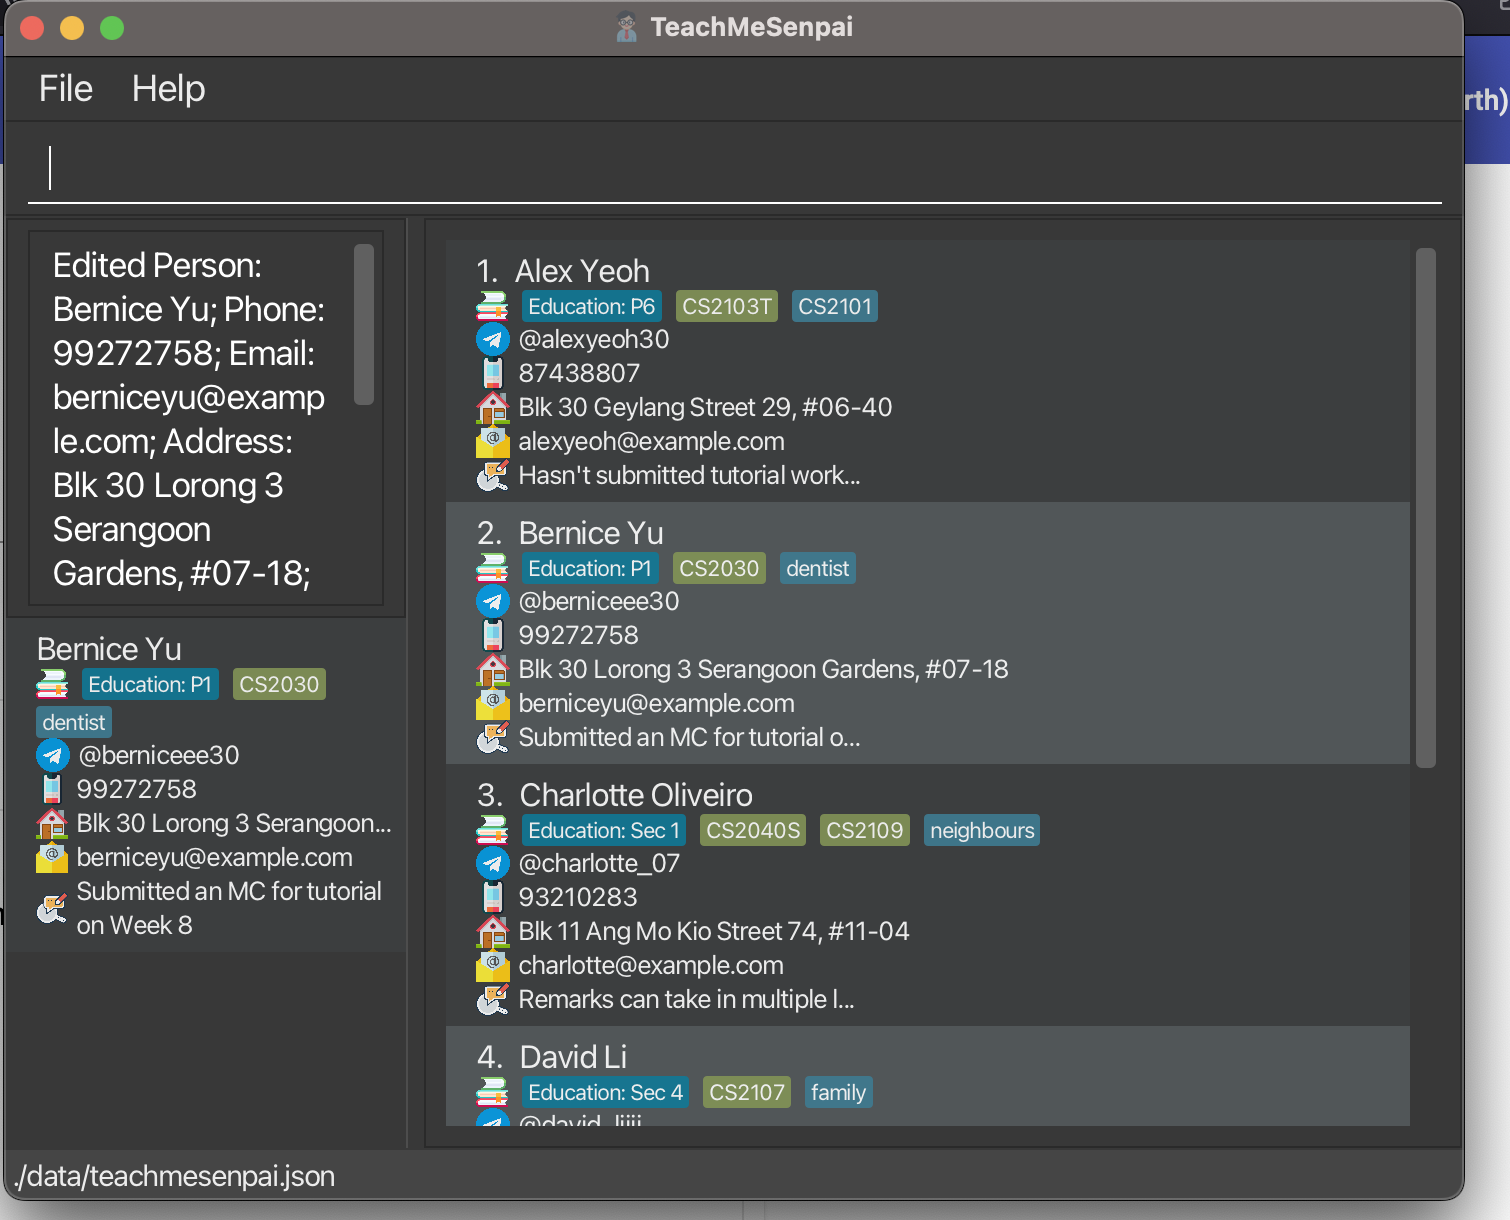Viewport: 1510px width, 1220px height.
Task: Select the Bernice Yu name in the list
Action: tap(591, 533)
